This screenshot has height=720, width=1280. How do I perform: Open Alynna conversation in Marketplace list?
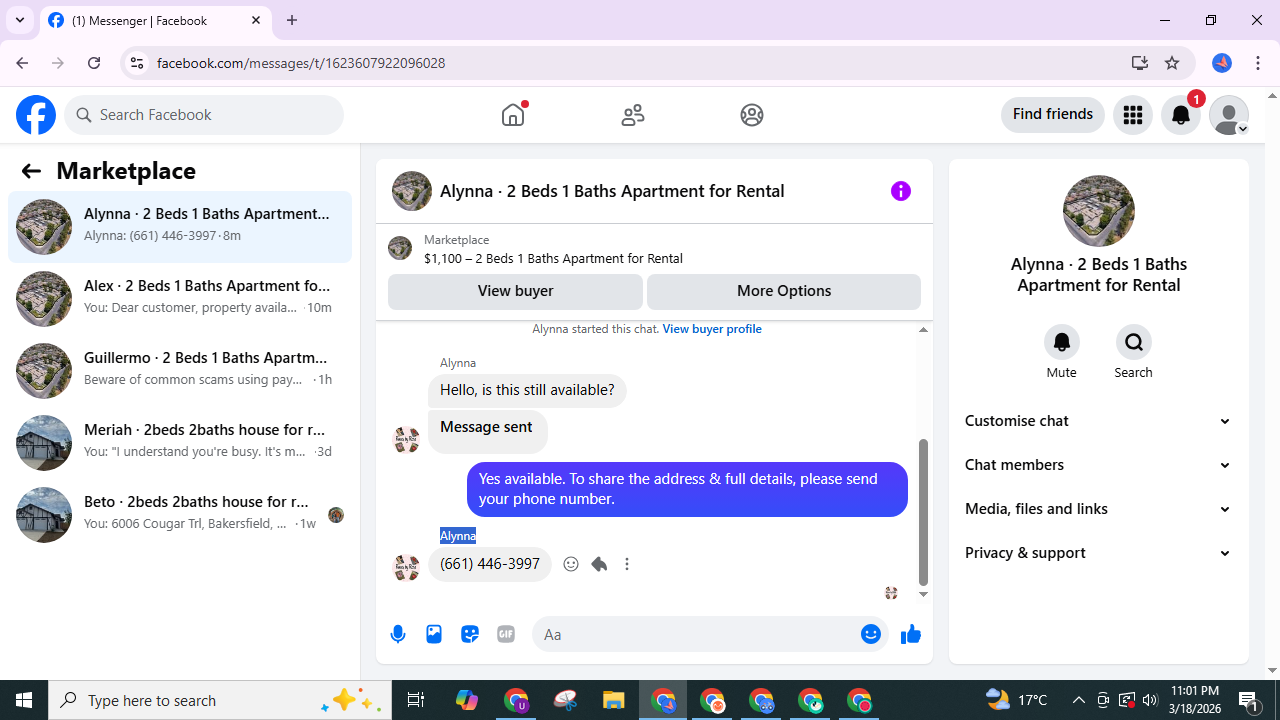point(180,226)
